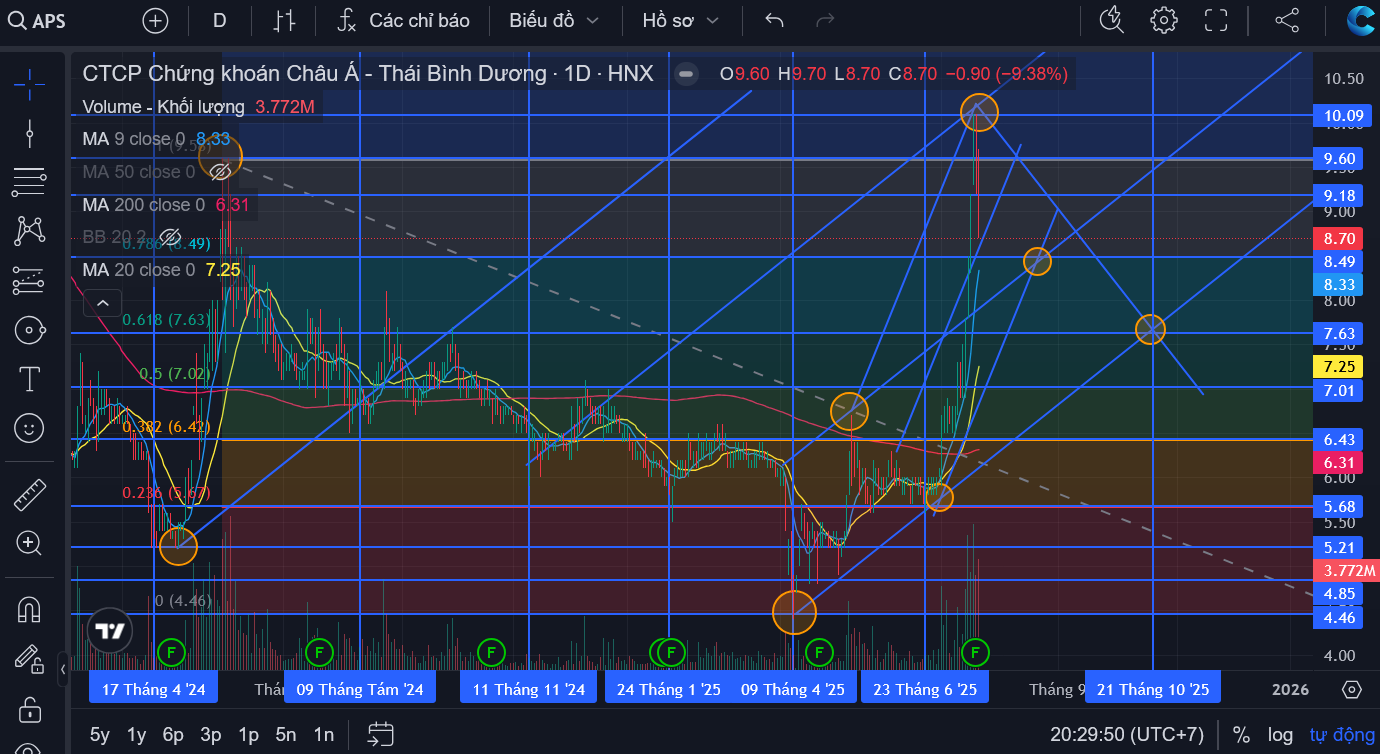Image resolution: width=1380 pixels, height=754 pixels.
Task: Select the trend line drawing tool
Action: point(29,133)
